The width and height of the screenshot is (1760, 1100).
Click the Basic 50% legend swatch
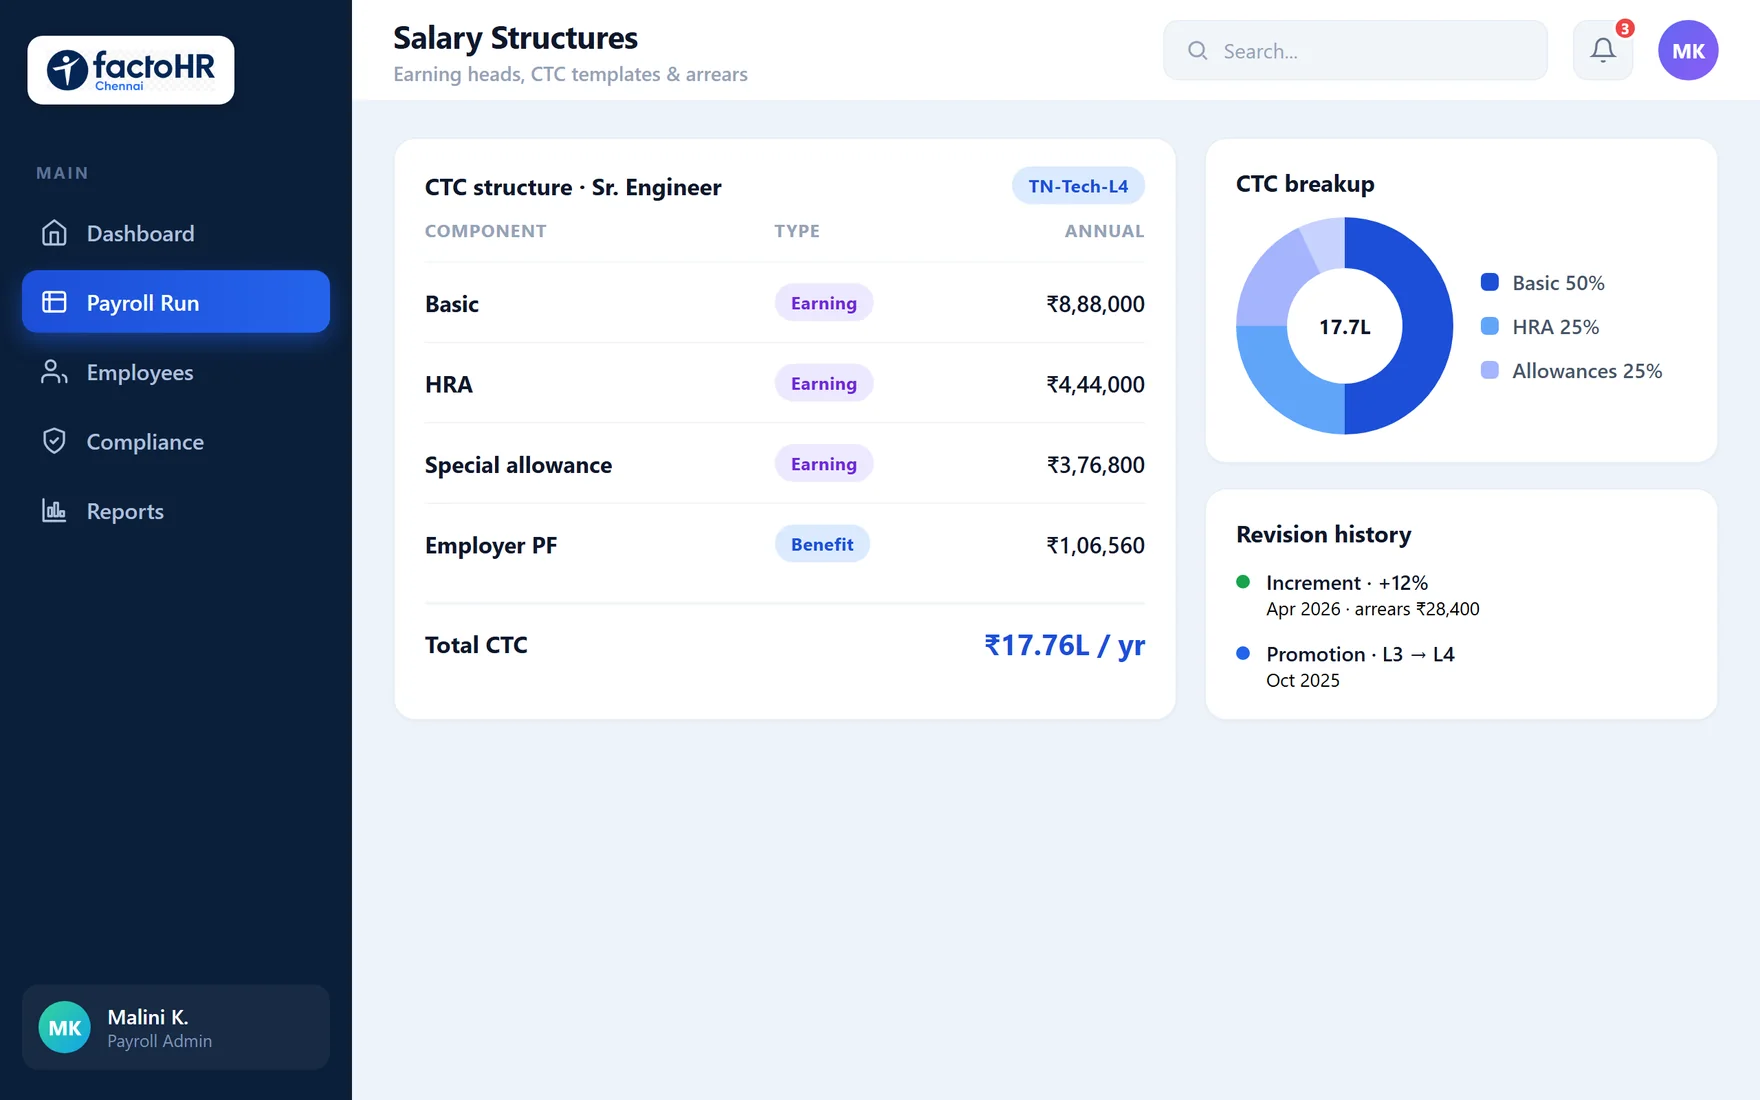click(x=1490, y=282)
